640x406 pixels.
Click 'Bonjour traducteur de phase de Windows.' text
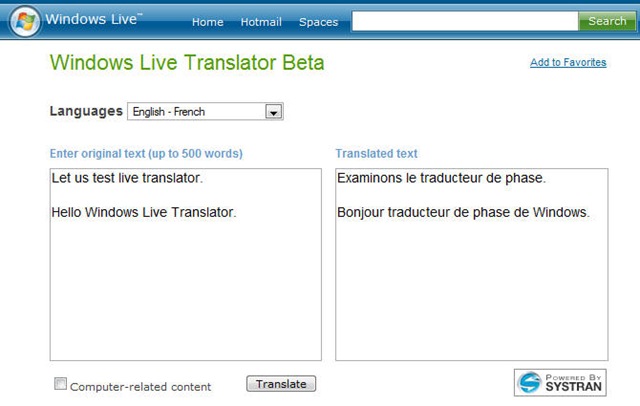pos(463,213)
